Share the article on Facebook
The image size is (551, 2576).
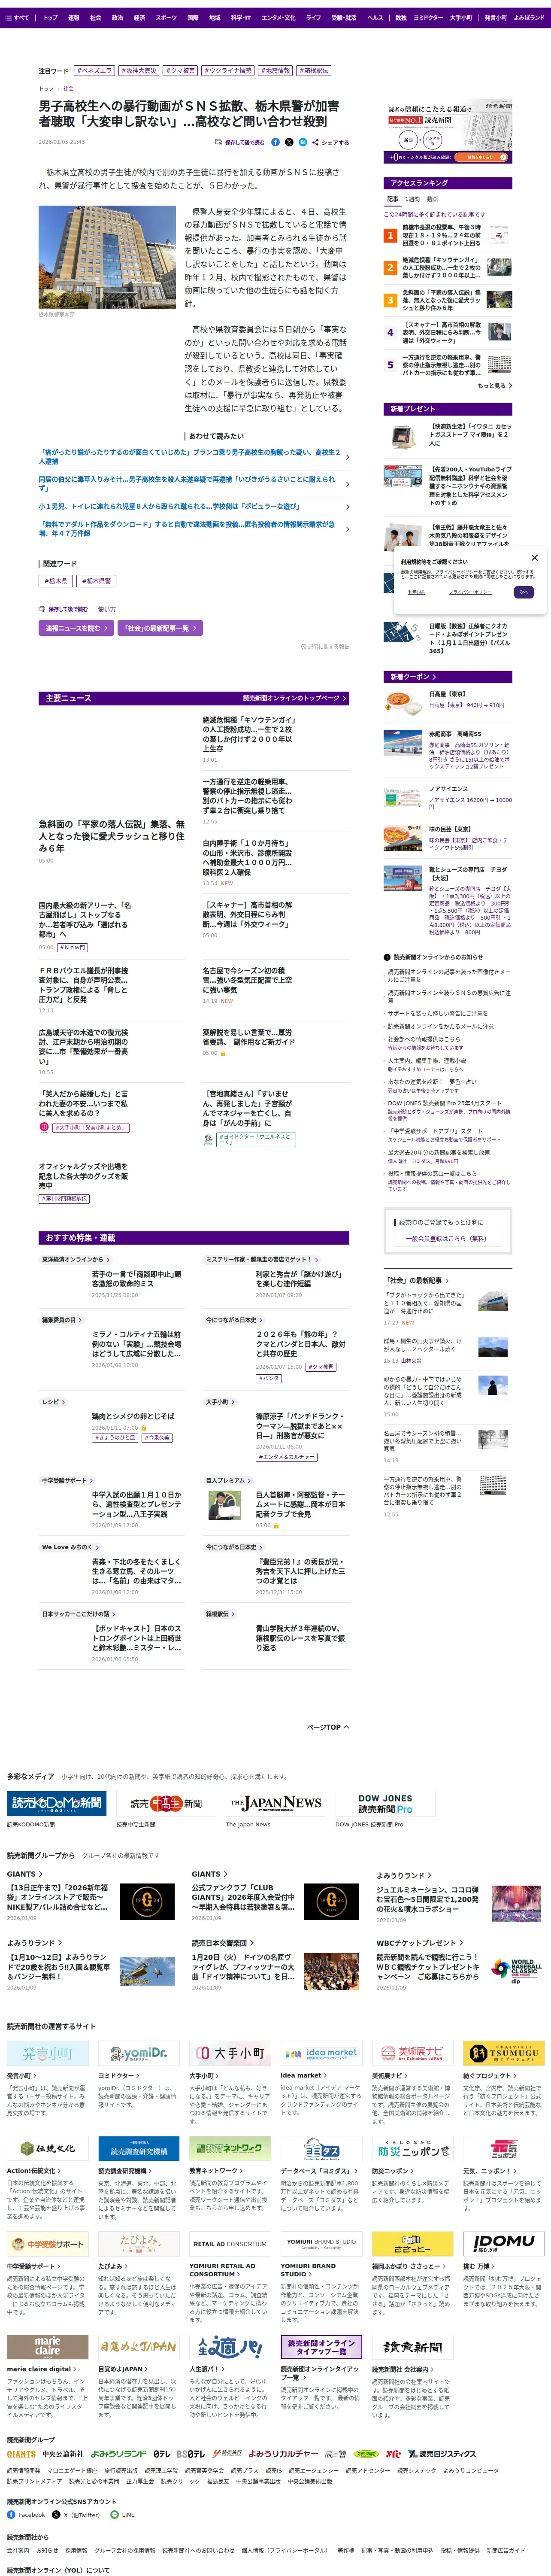275,142
